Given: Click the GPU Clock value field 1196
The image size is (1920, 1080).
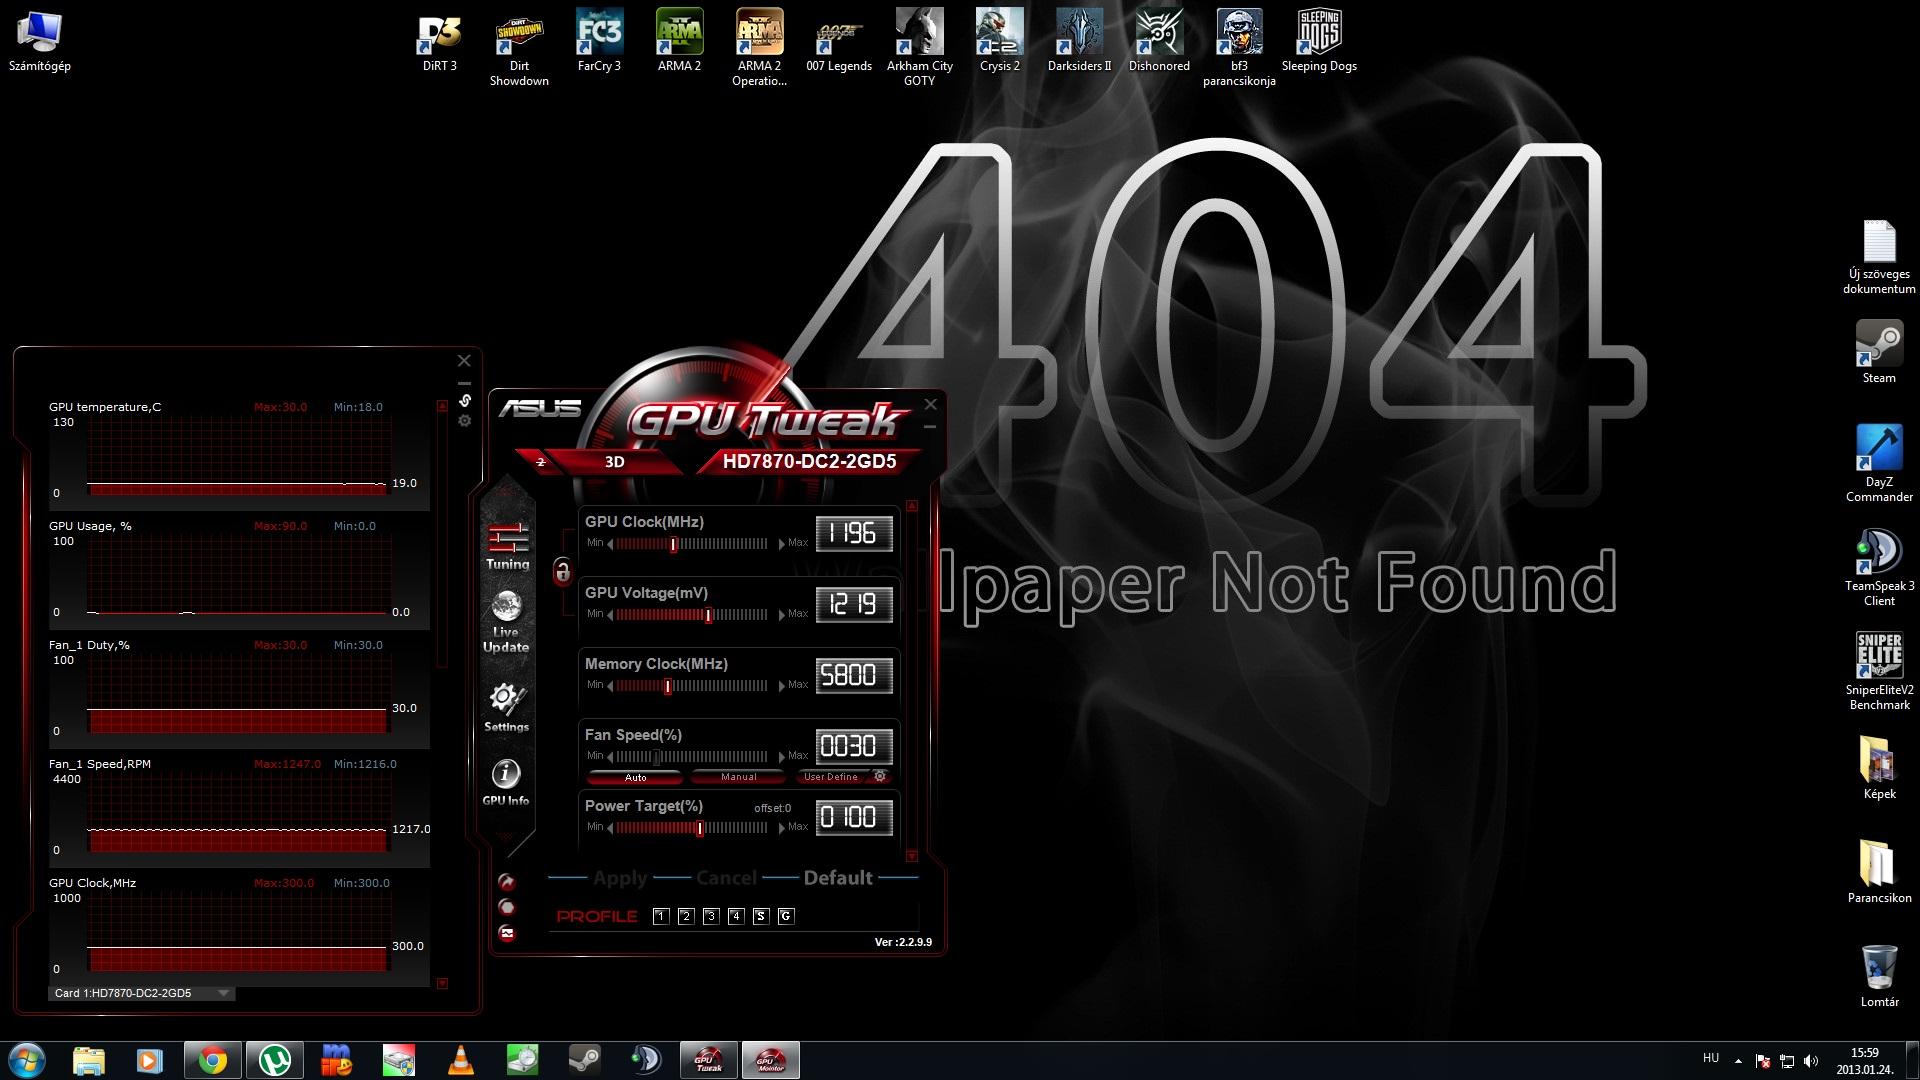Looking at the screenshot, I should (854, 534).
